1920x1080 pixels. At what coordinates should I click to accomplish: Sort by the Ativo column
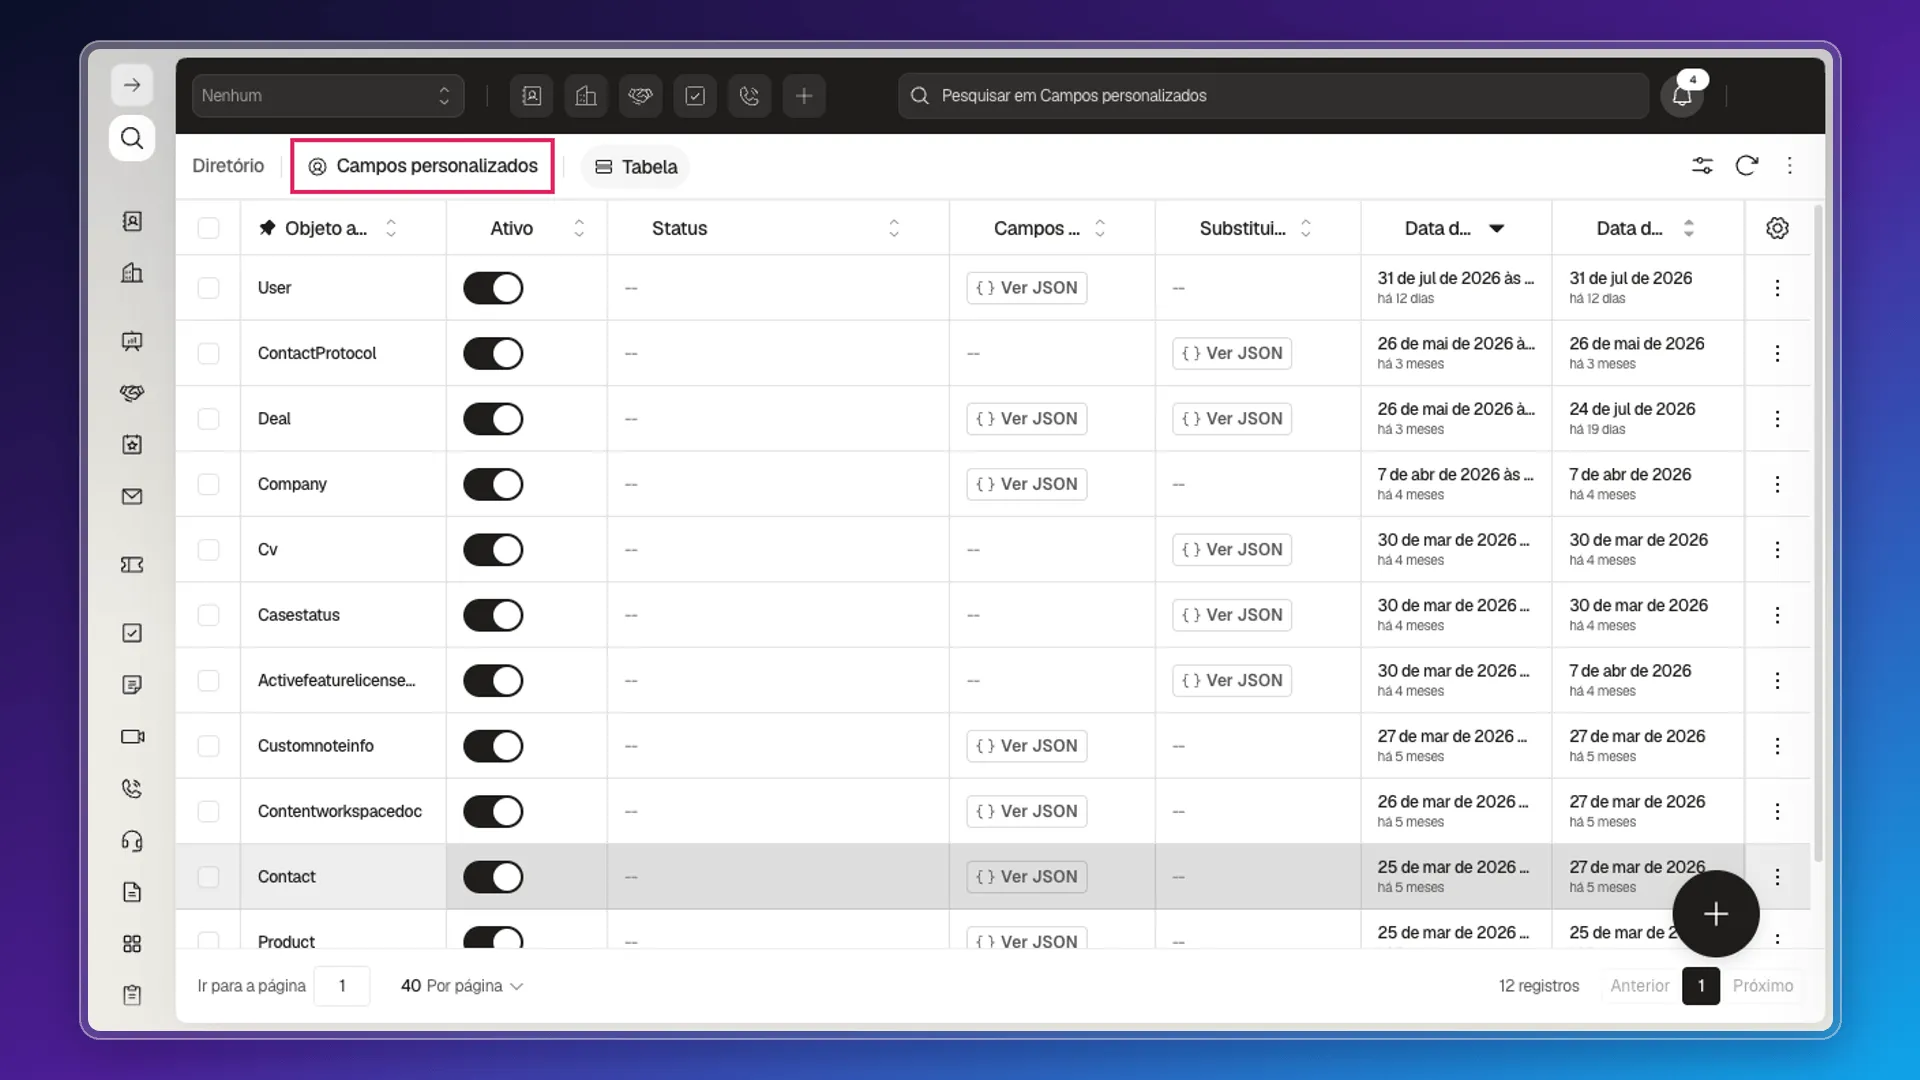[579, 228]
